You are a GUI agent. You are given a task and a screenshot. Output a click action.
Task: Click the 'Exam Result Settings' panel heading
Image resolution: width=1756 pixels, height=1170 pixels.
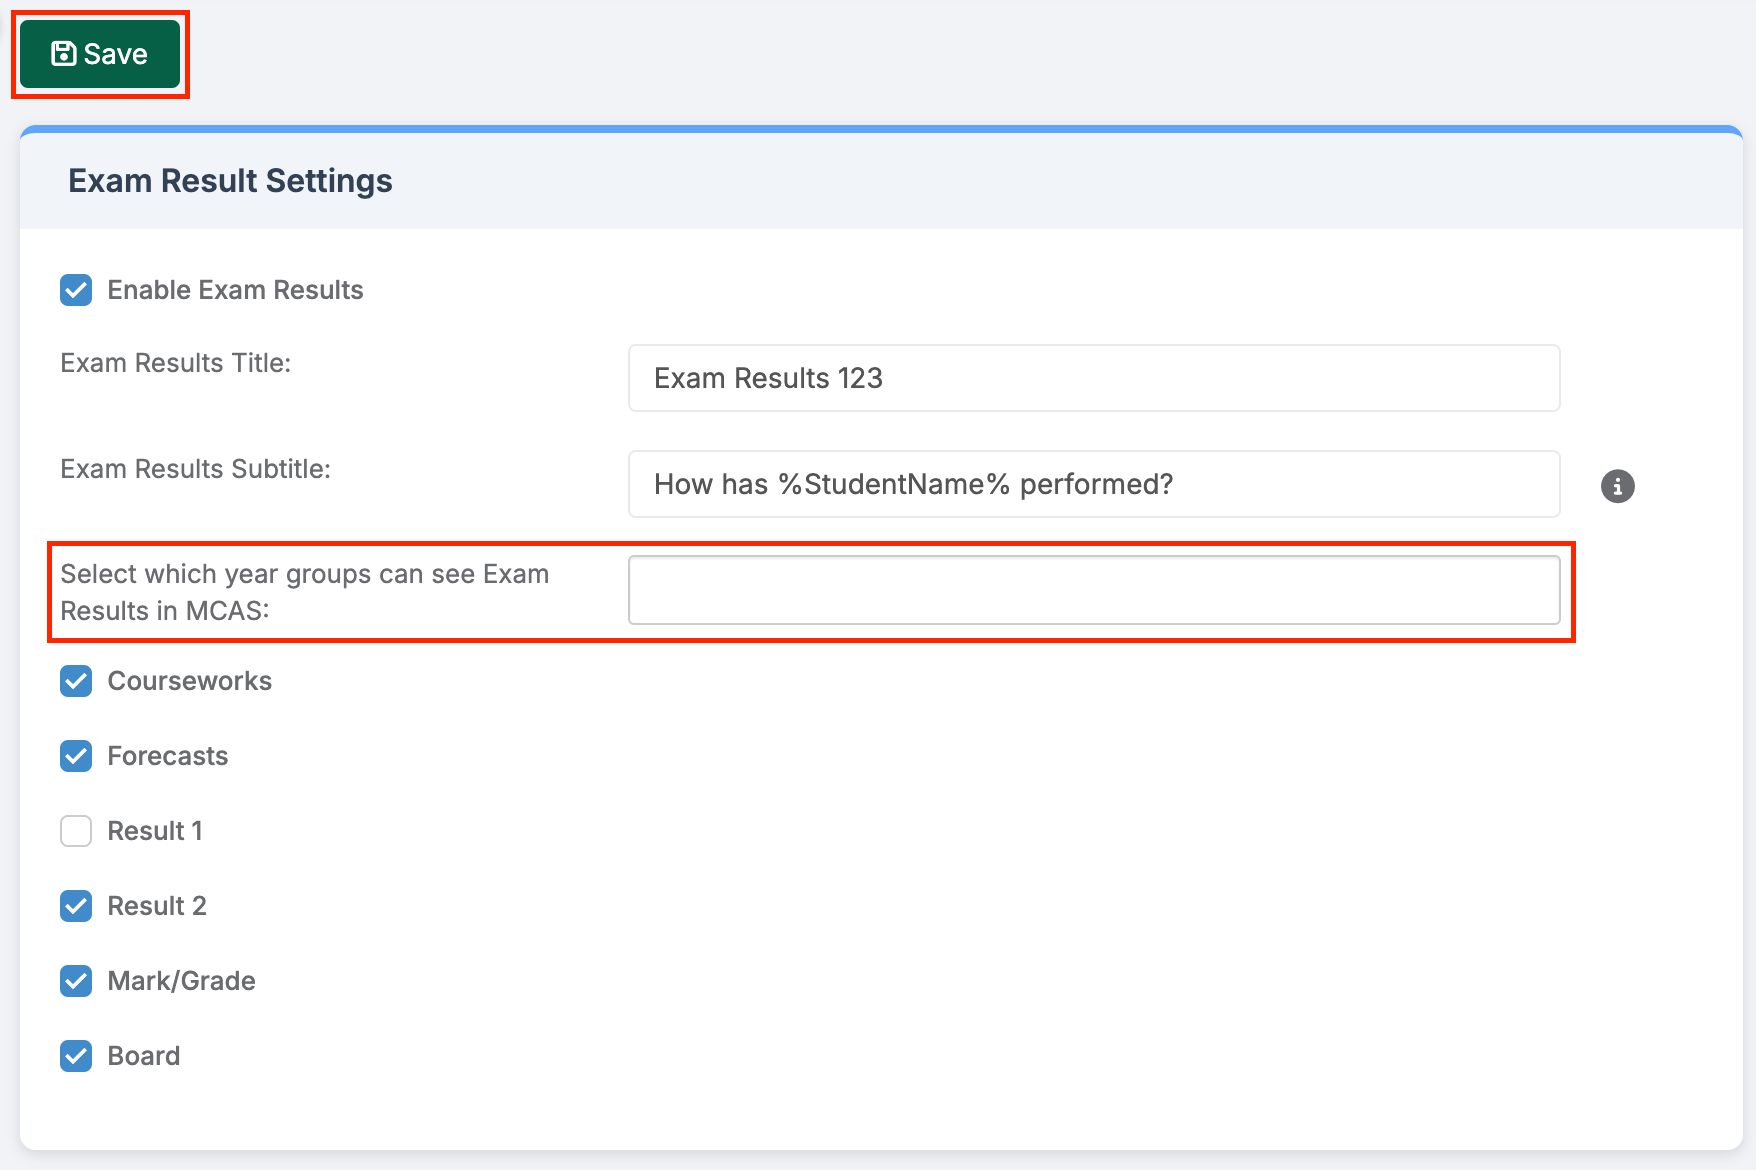[x=230, y=181]
